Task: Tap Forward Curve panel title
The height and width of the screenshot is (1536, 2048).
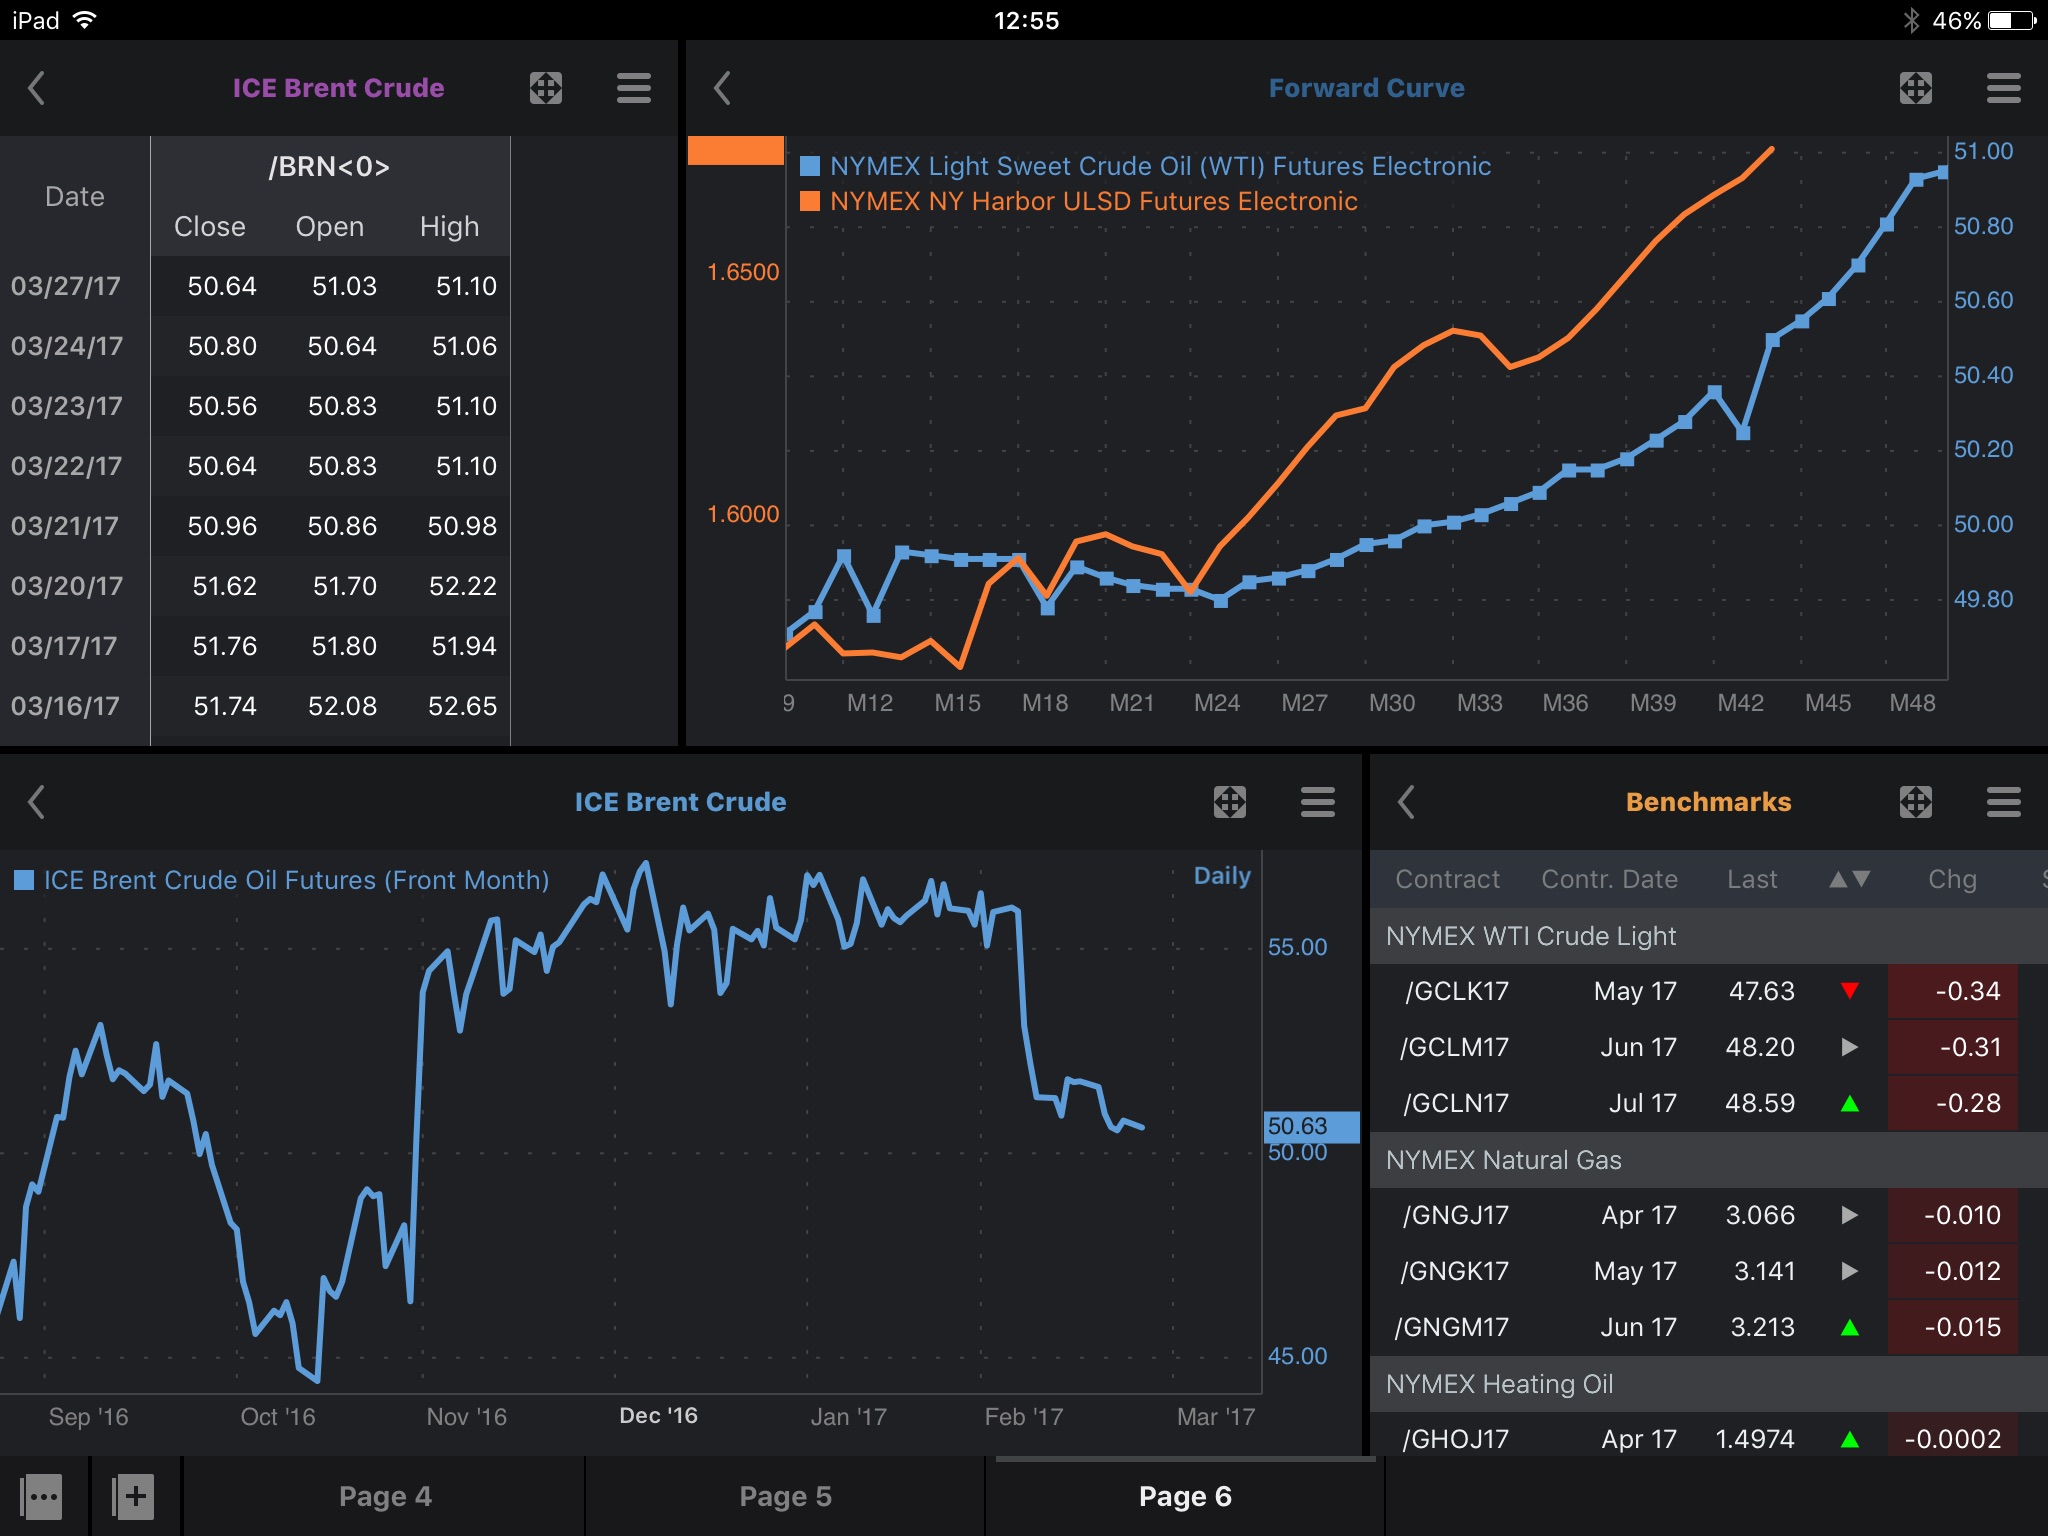Action: pos(1366,88)
